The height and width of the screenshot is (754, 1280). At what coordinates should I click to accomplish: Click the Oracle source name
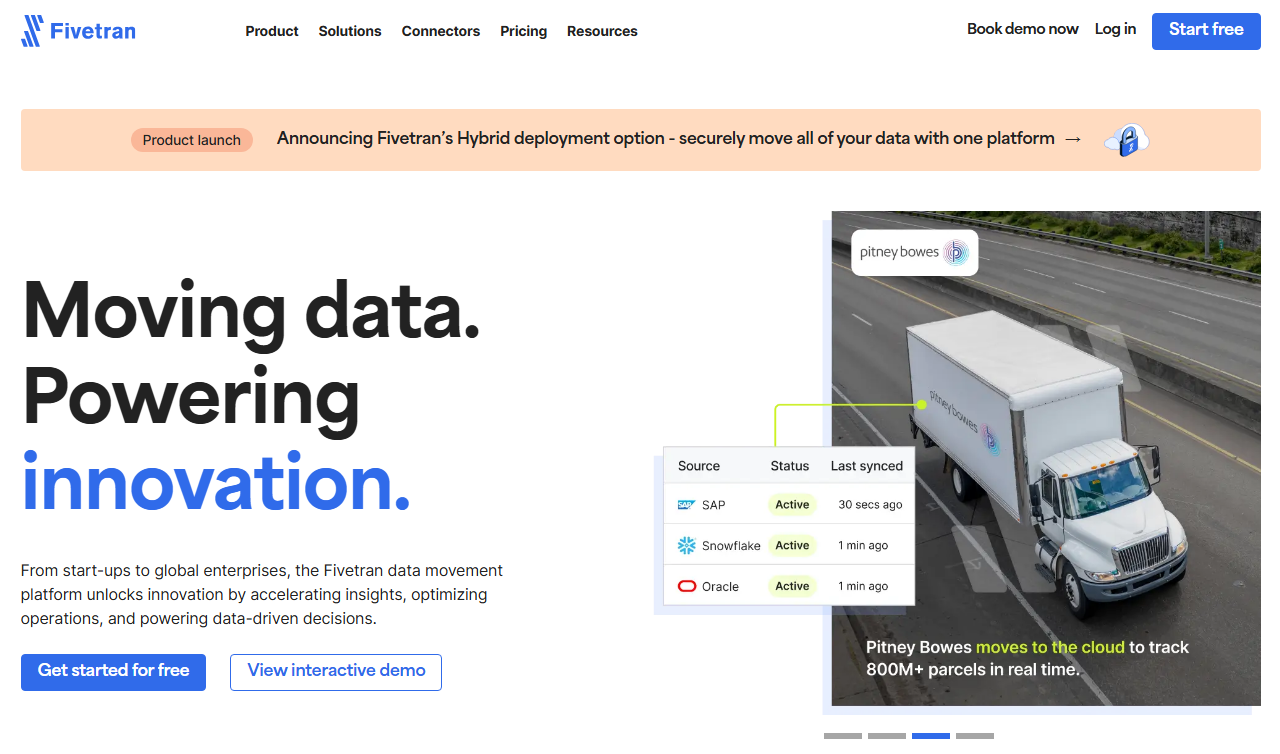720,587
